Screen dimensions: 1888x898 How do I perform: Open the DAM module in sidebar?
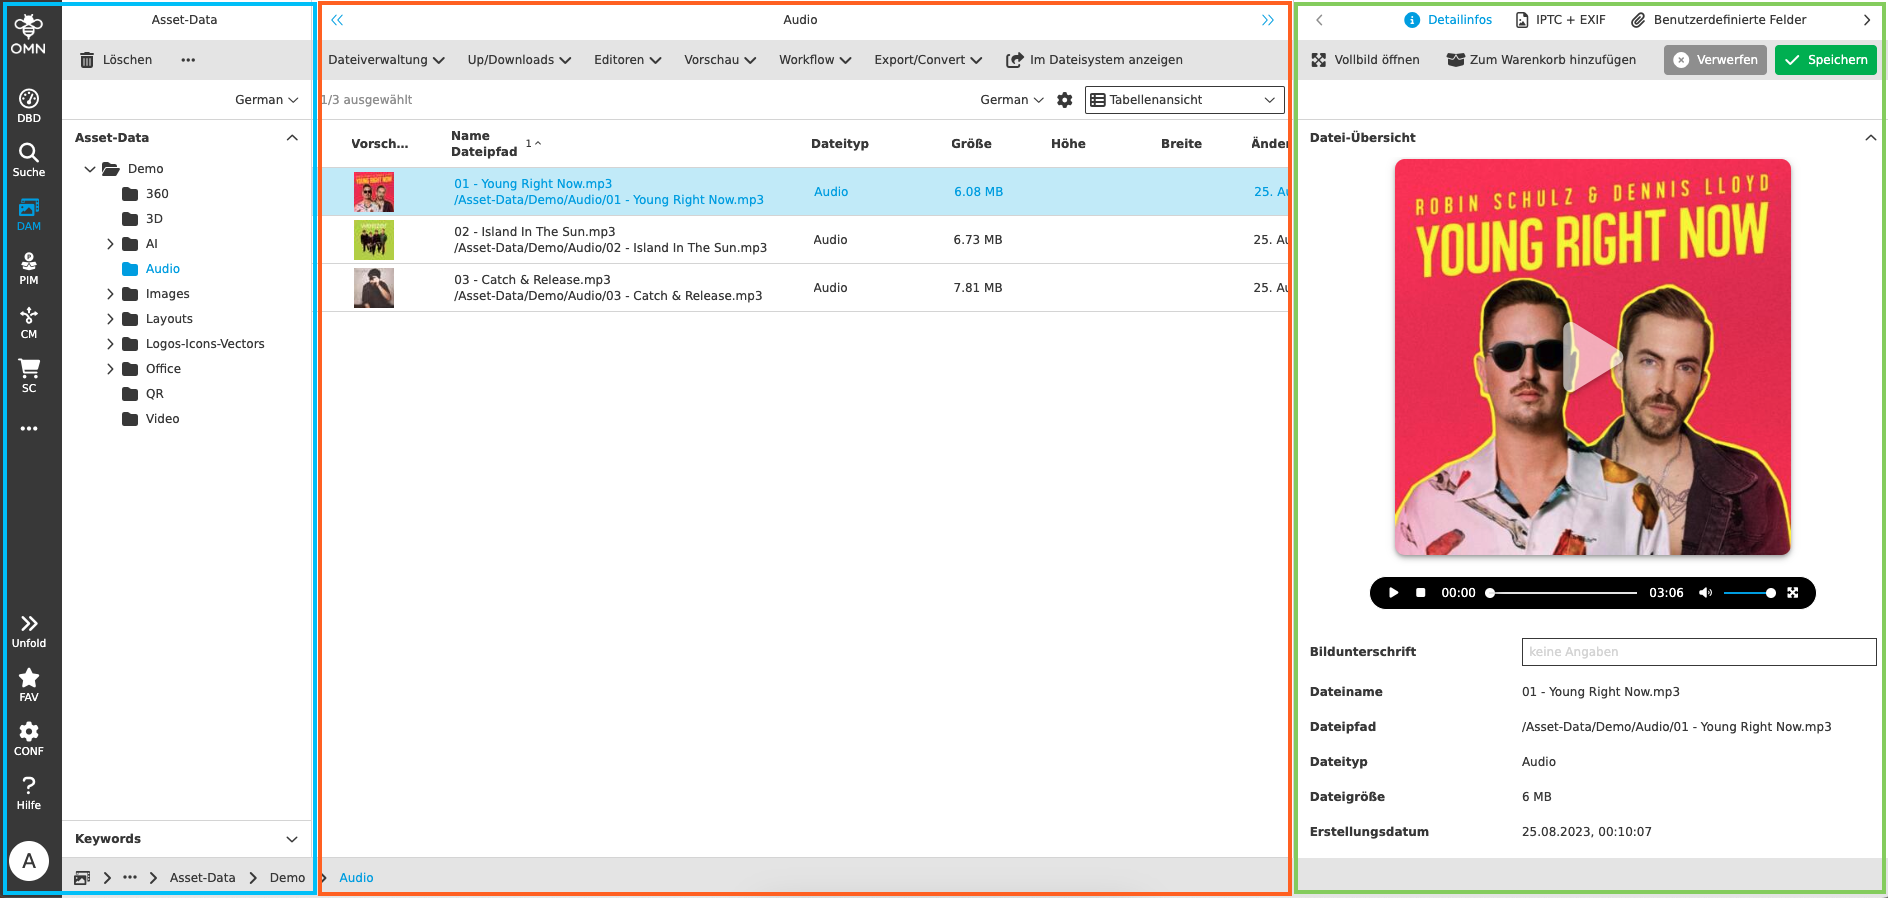click(x=29, y=213)
